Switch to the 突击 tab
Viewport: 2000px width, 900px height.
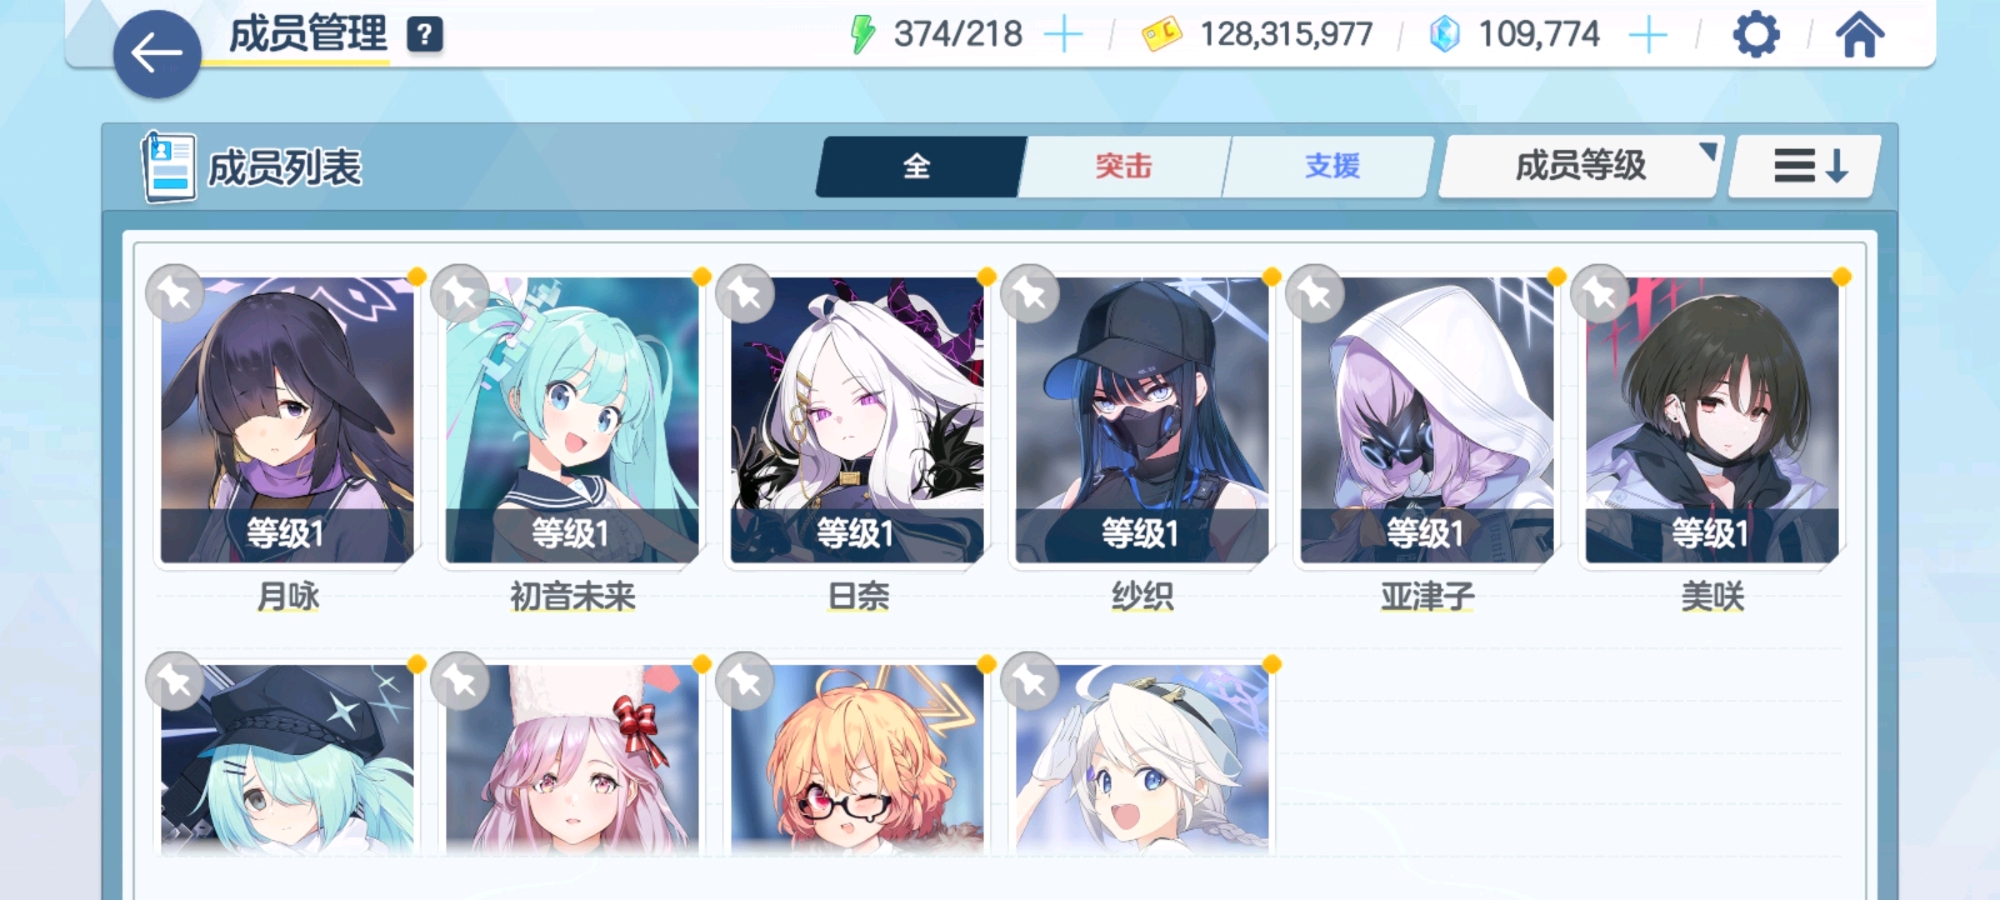(1123, 166)
